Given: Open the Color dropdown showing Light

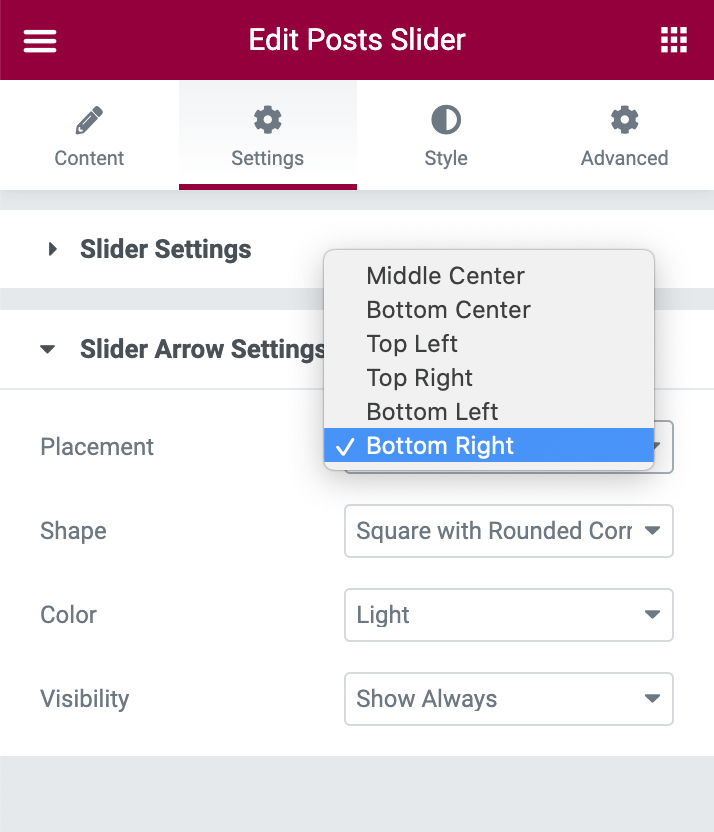Looking at the screenshot, I should 508,615.
